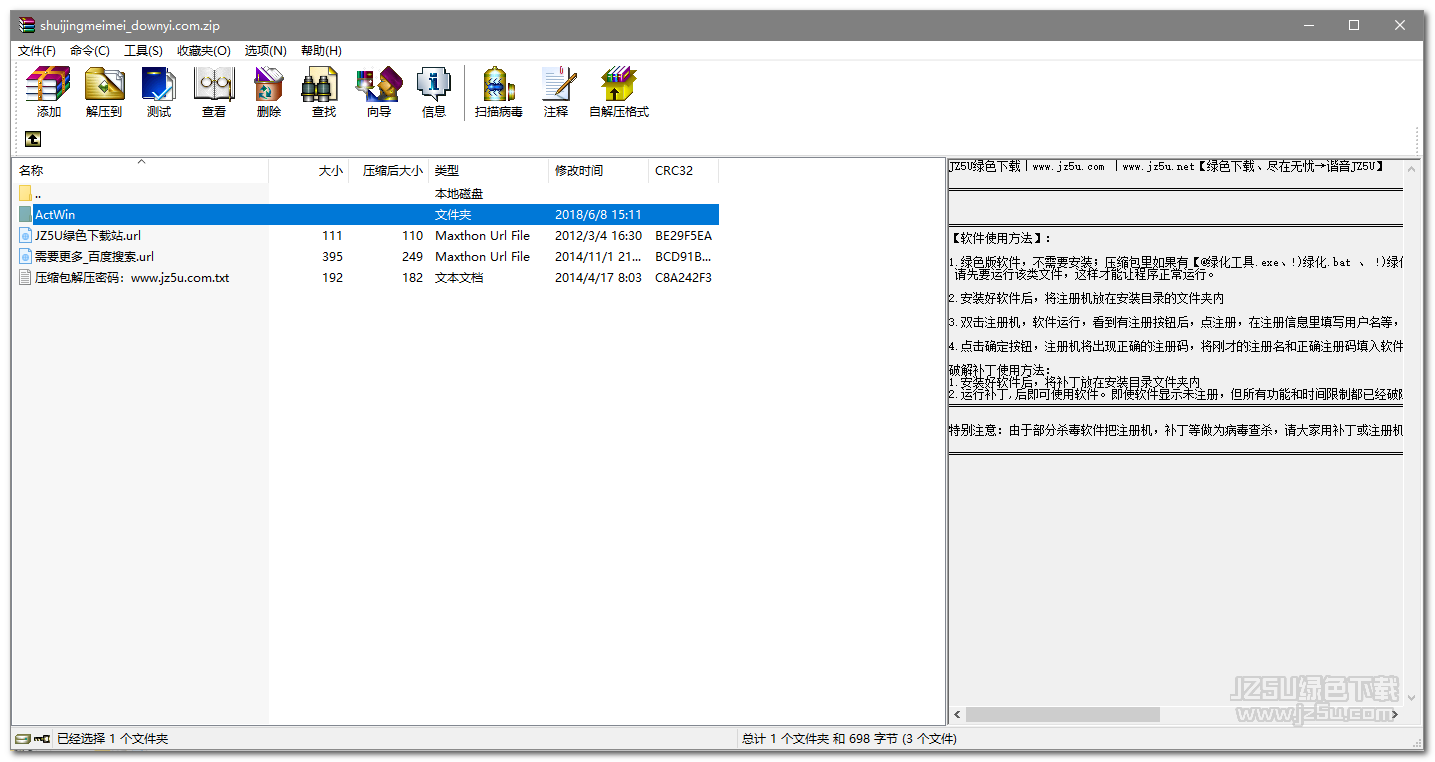Click the ActWin folder icon
The width and height of the screenshot is (1435, 762).
click(25, 215)
